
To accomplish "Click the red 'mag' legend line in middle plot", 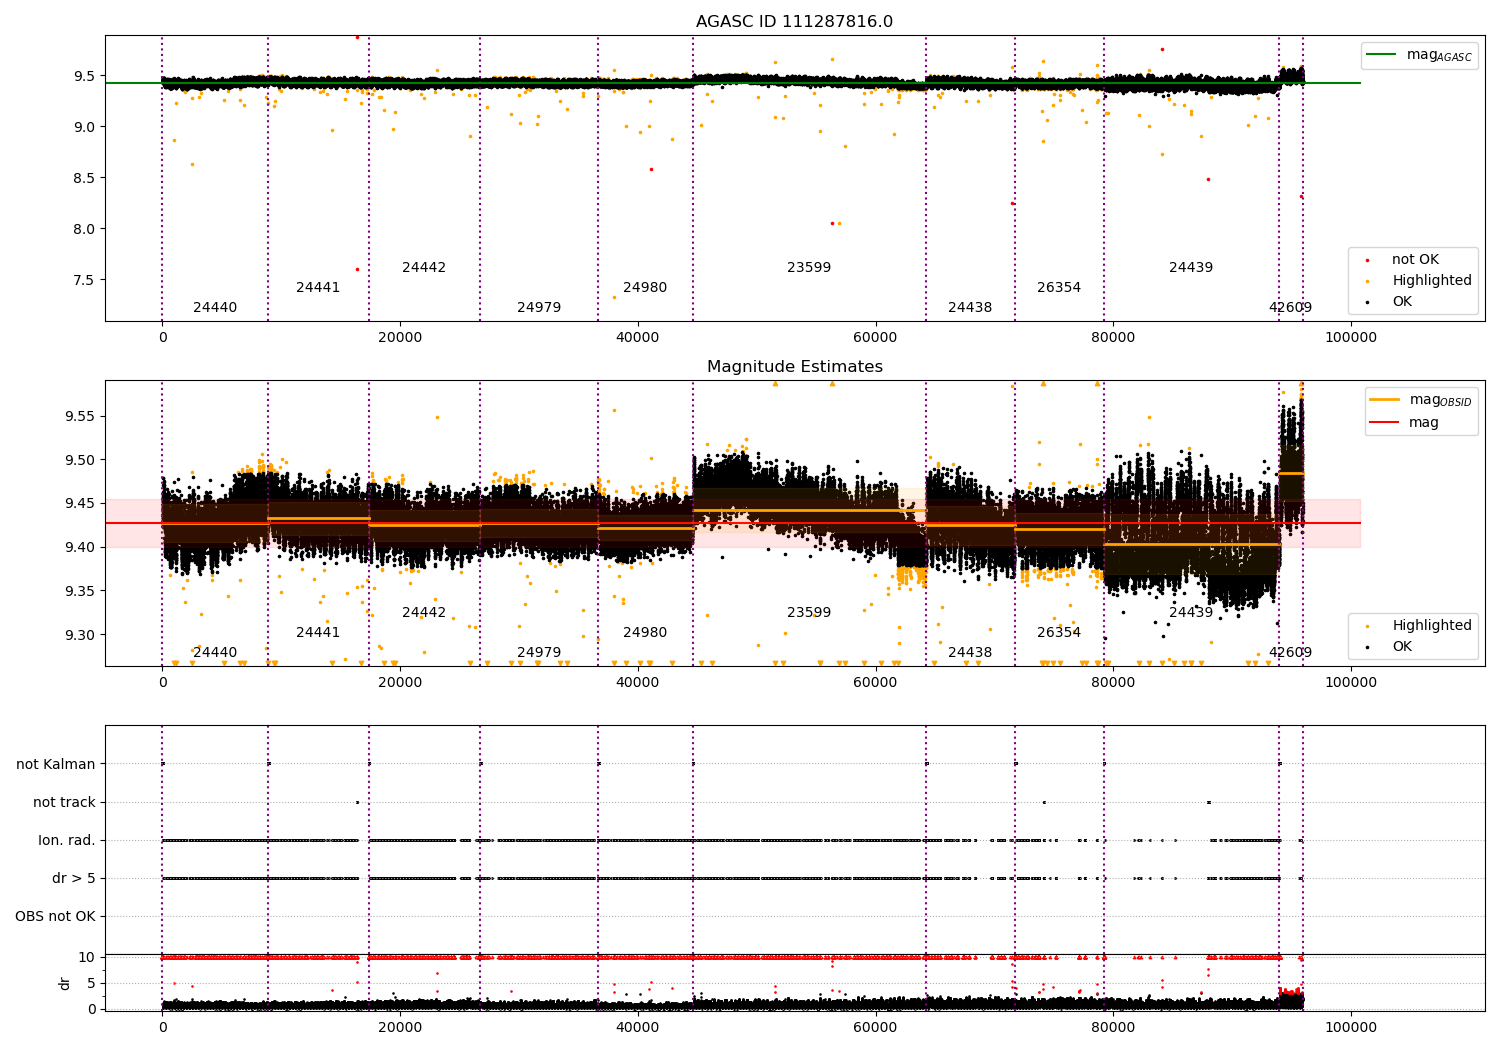I will tap(1385, 423).
